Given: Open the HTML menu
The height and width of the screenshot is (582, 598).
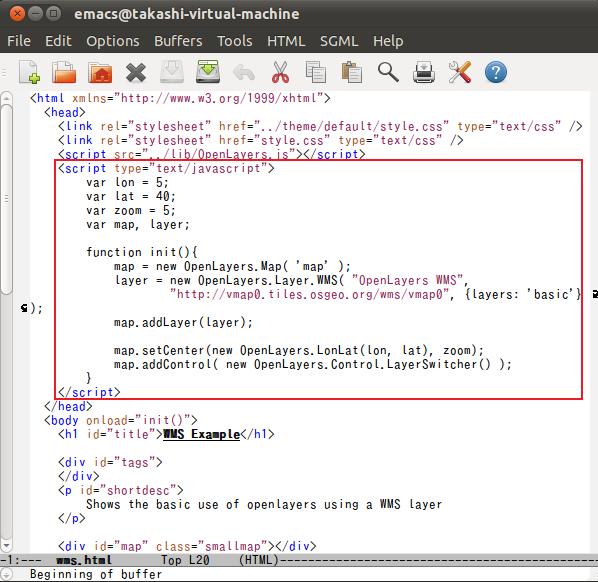Looking at the screenshot, I should 286,41.
